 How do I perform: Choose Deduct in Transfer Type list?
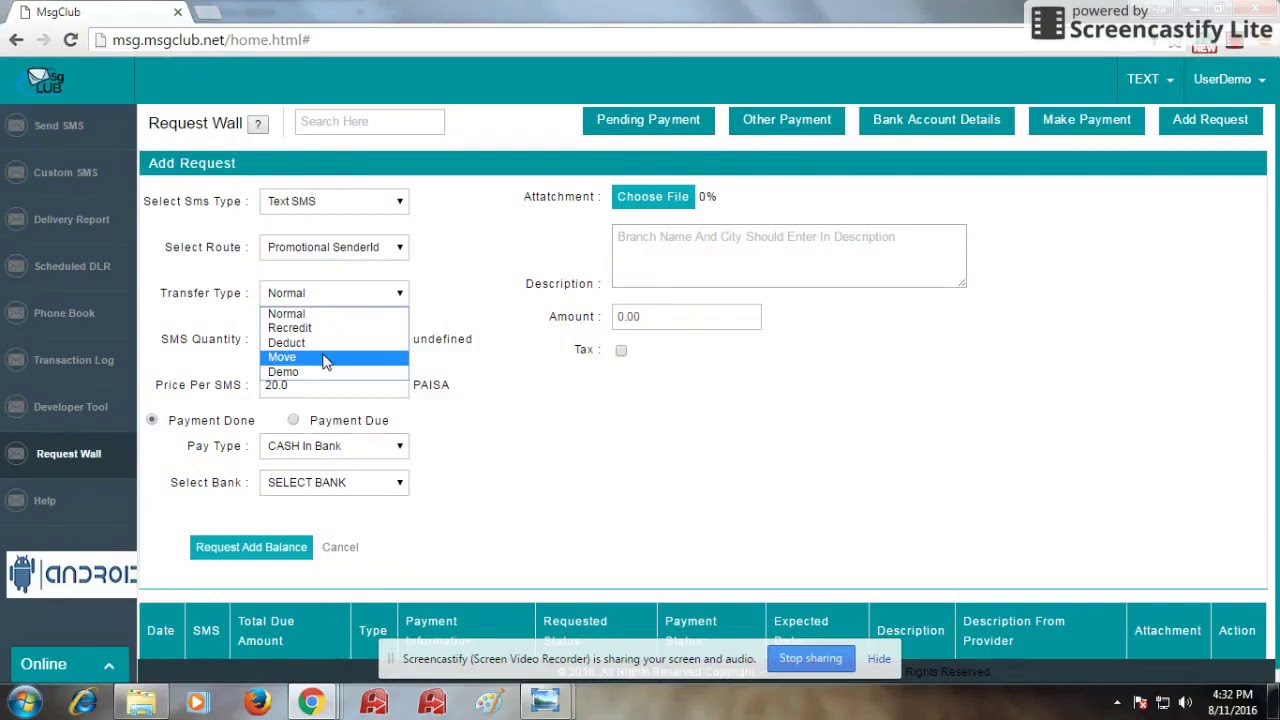pyautogui.click(x=334, y=343)
